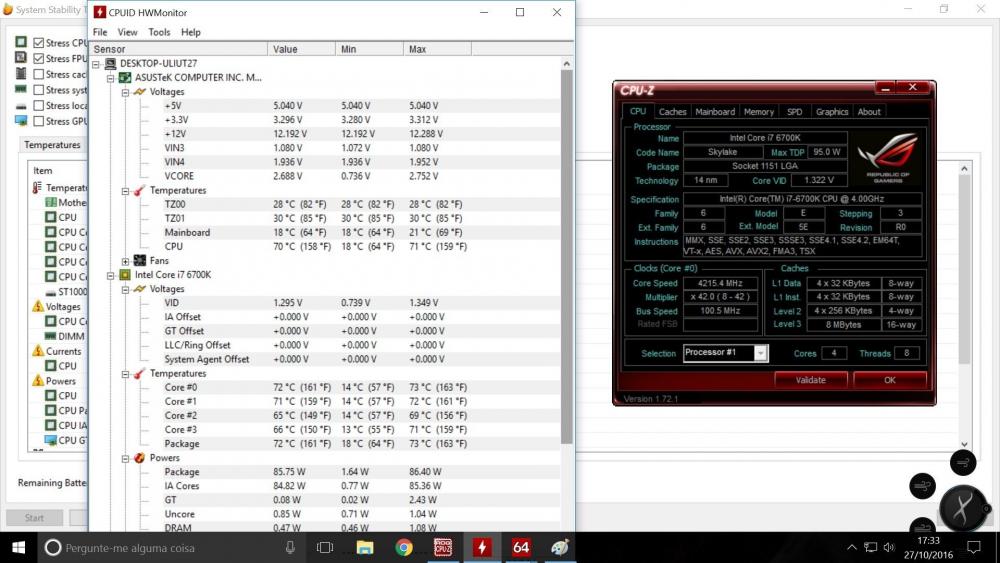Launch Google Chrome from the taskbar
This screenshot has width=1000, height=563.
point(404,547)
